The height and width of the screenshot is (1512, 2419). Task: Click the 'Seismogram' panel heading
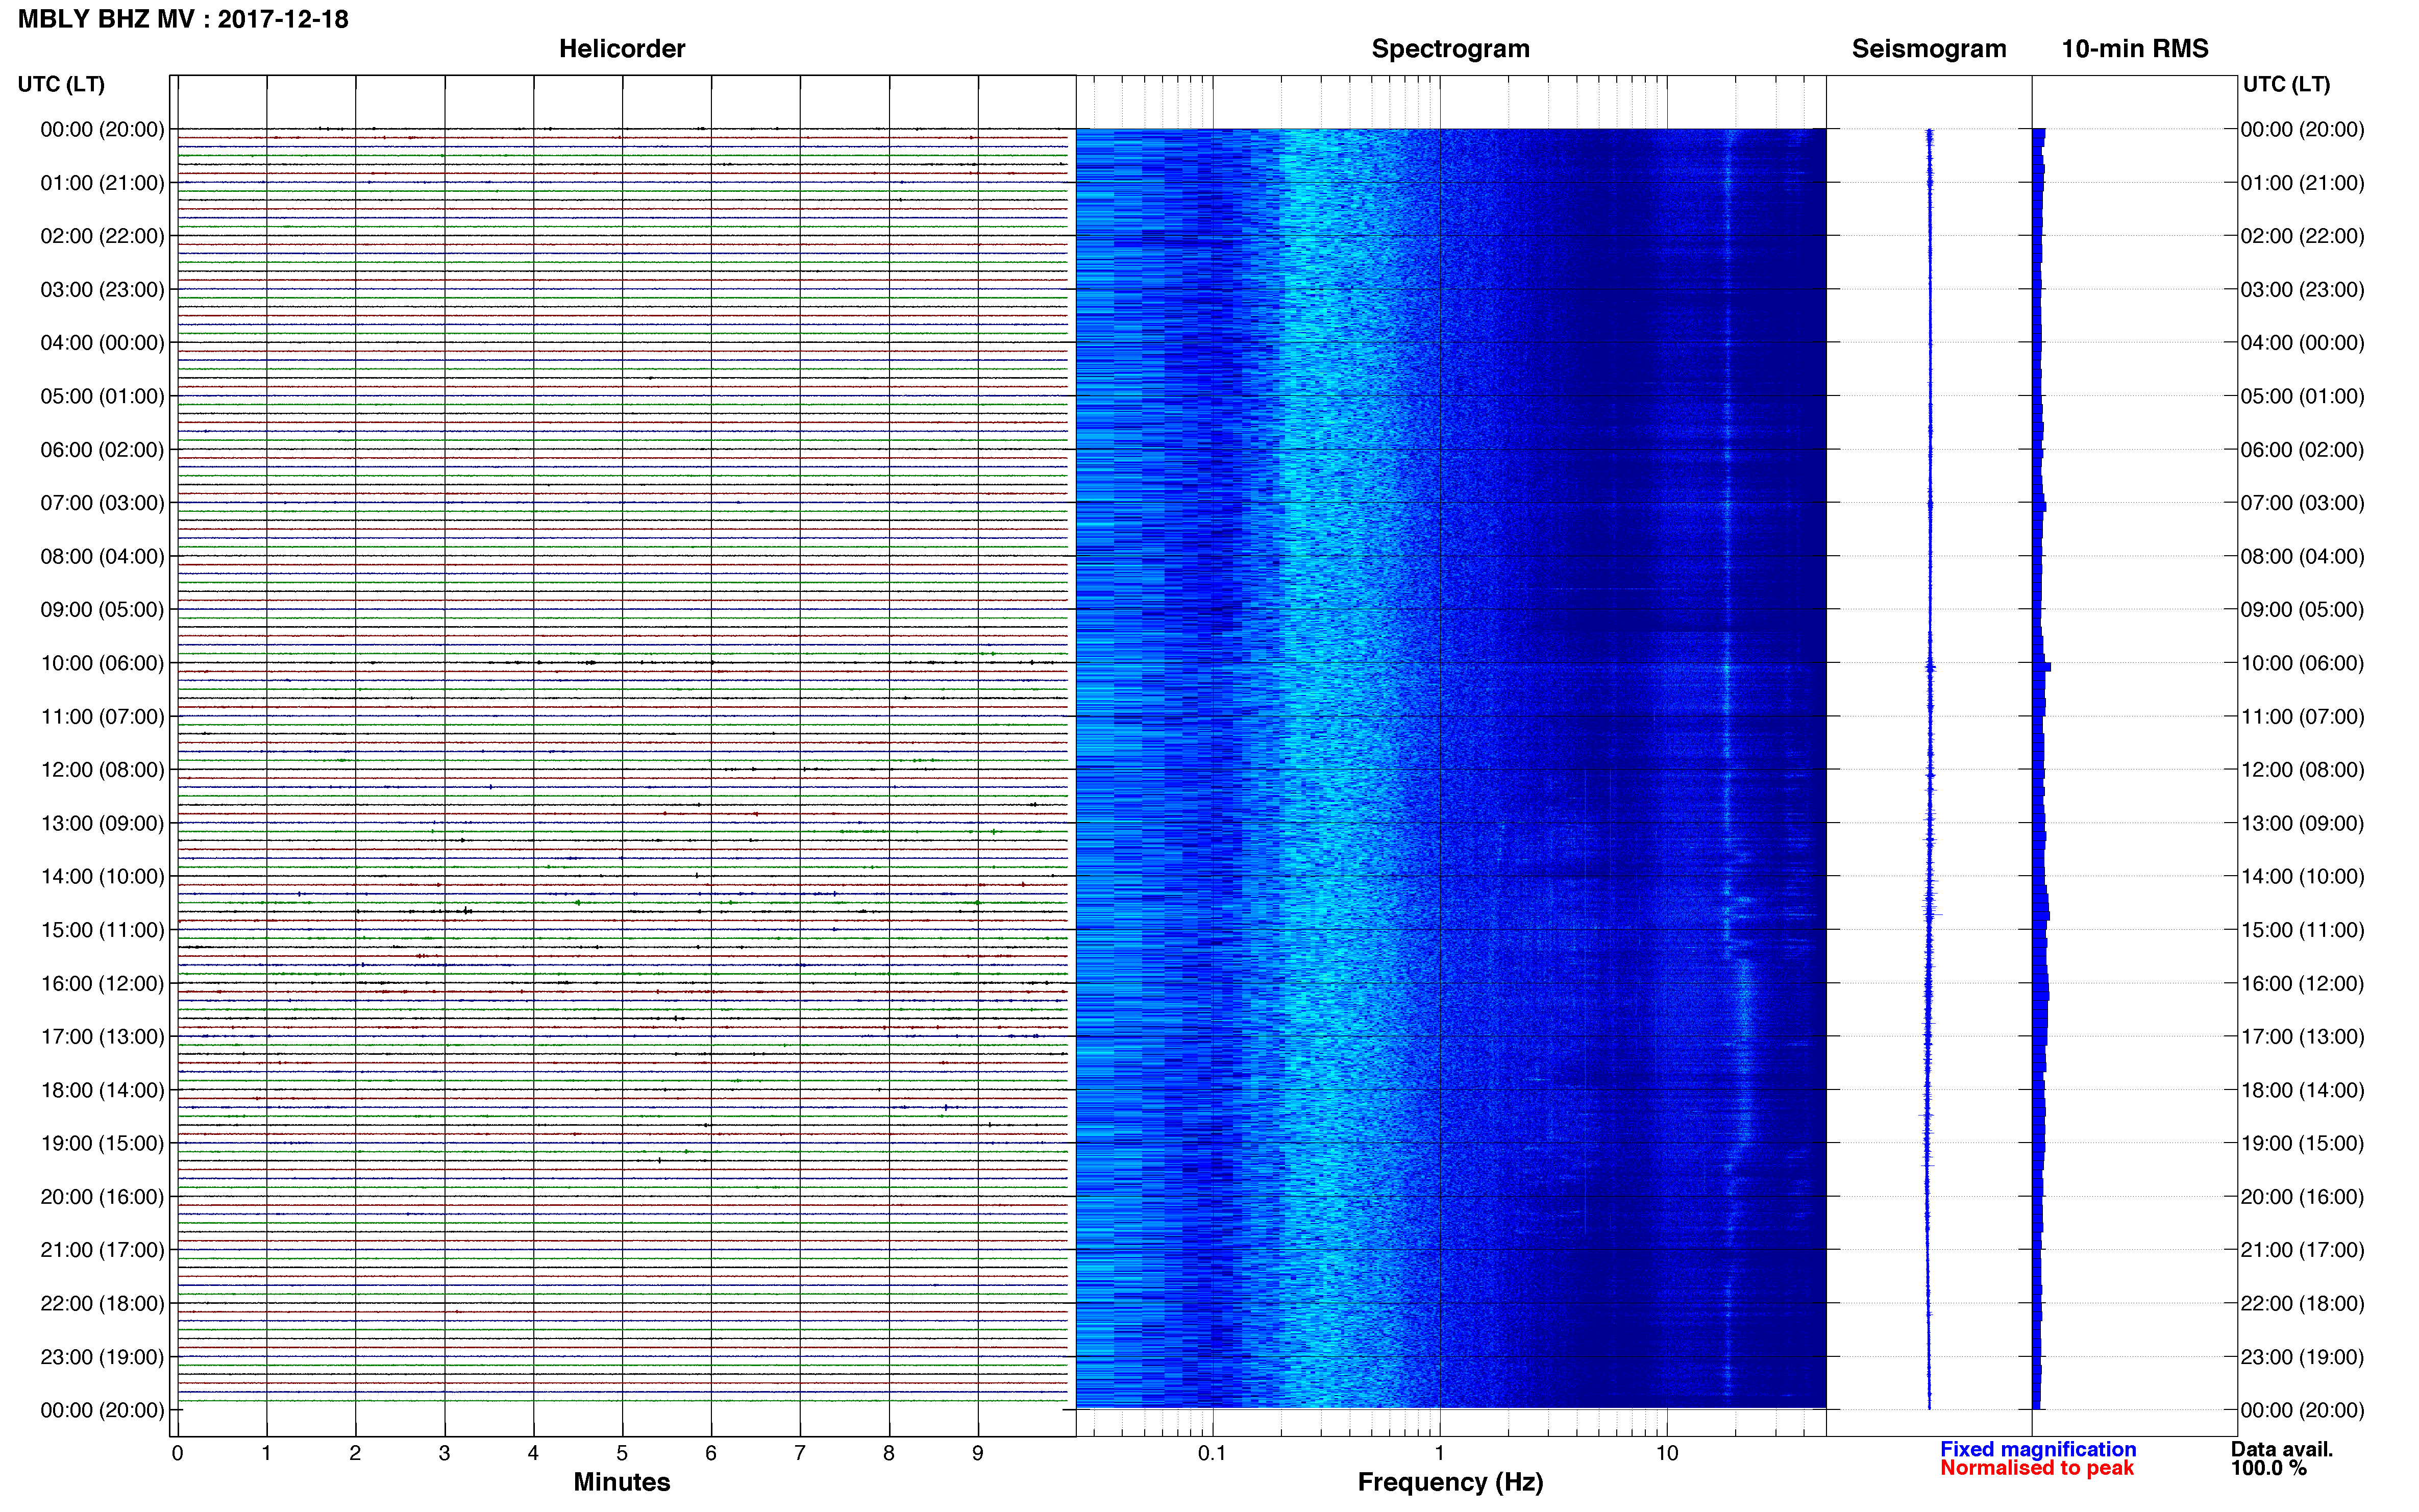coord(1929,49)
